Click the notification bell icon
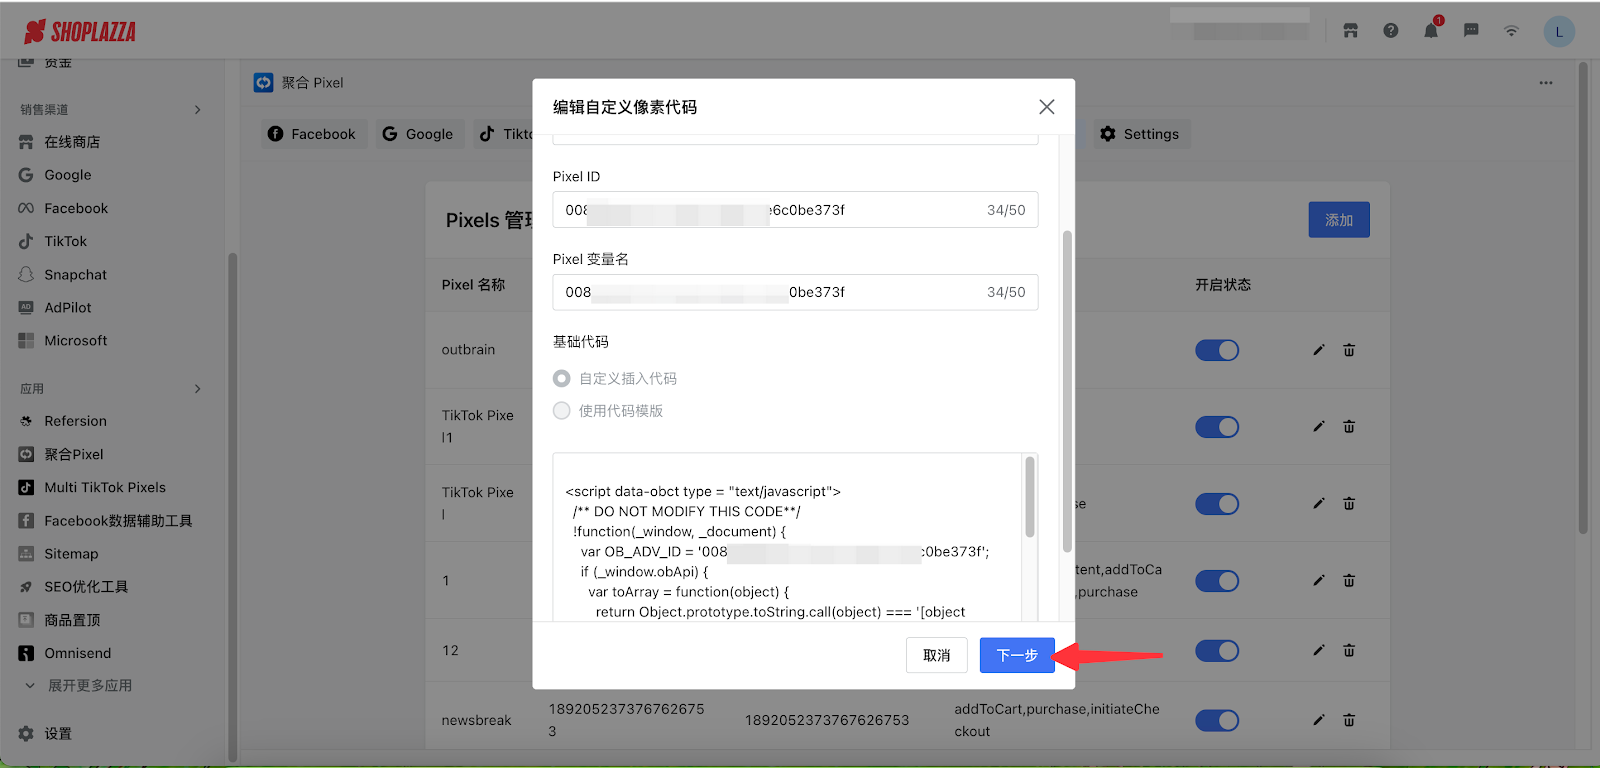This screenshot has height=768, width=1600. pyautogui.click(x=1430, y=31)
